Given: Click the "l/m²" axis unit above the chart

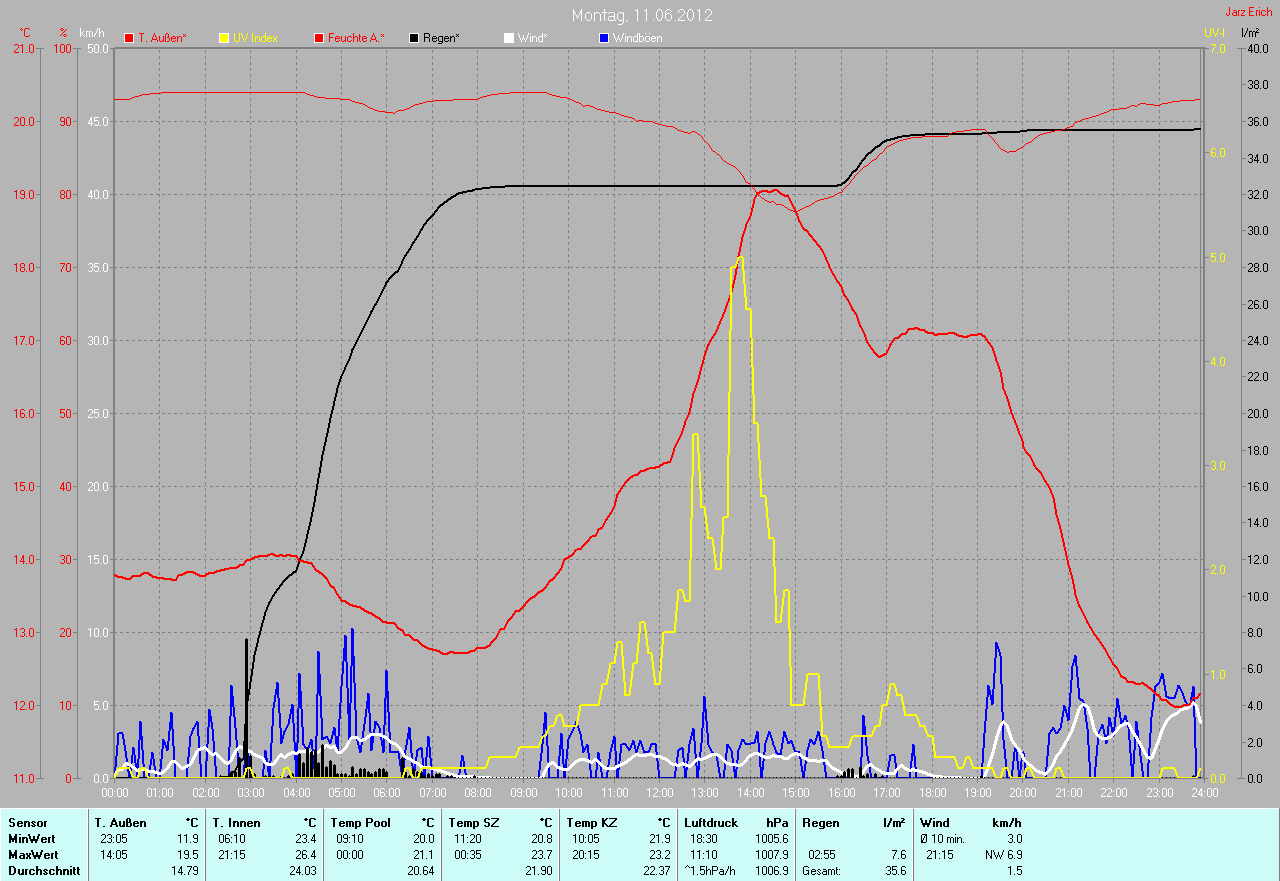Looking at the screenshot, I should coord(1250,33).
